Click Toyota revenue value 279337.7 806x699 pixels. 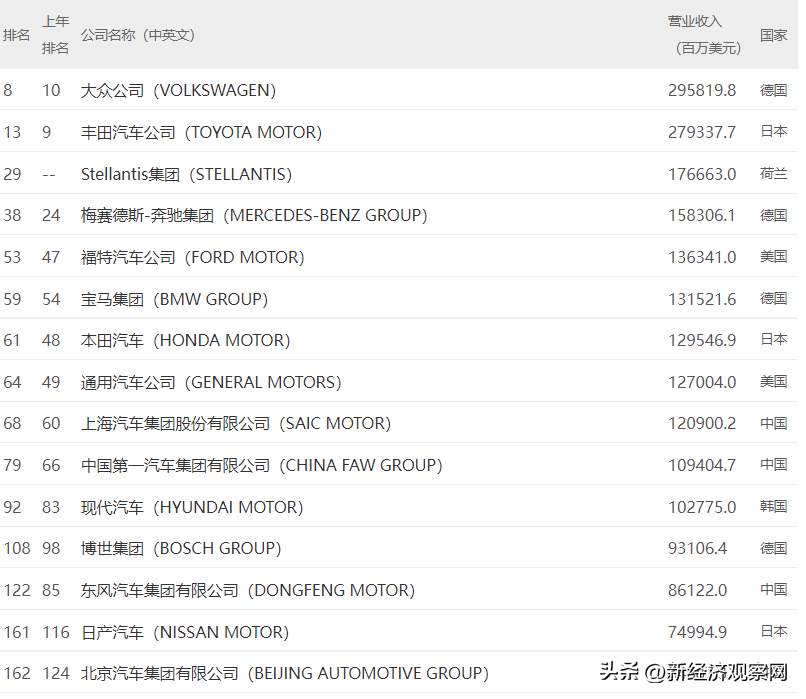702,133
